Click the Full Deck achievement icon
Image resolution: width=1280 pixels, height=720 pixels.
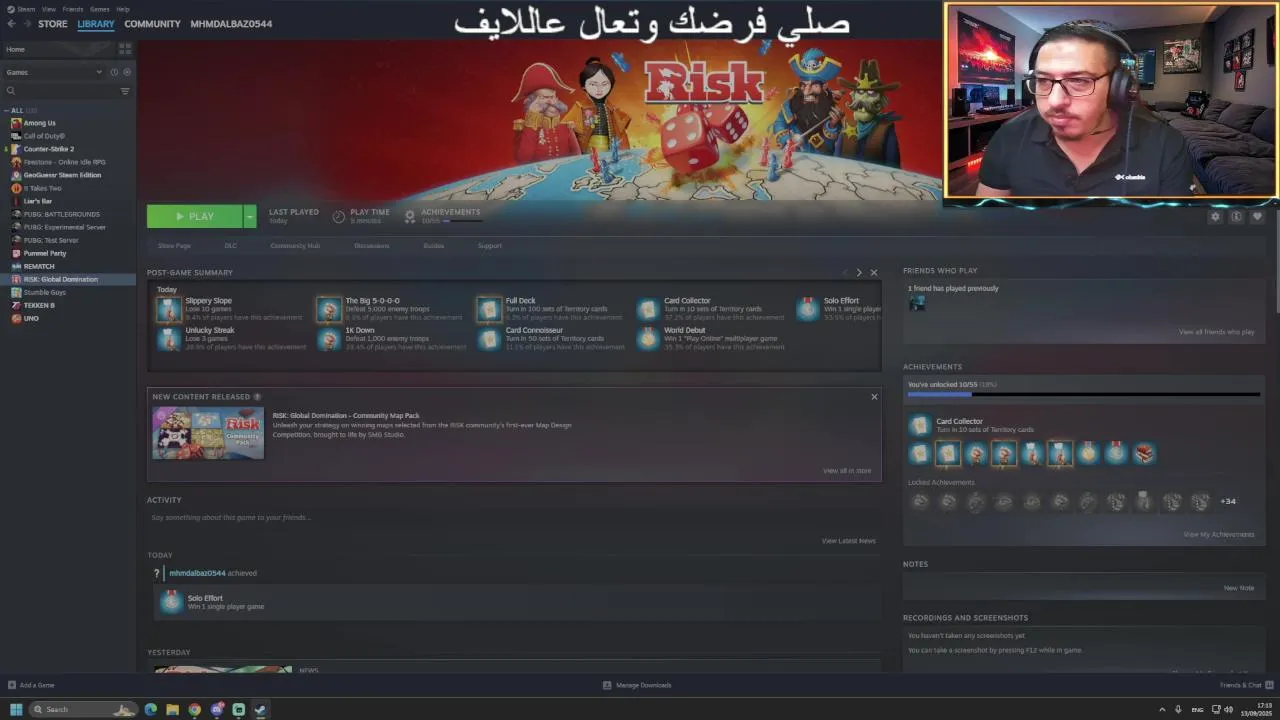point(489,309)
